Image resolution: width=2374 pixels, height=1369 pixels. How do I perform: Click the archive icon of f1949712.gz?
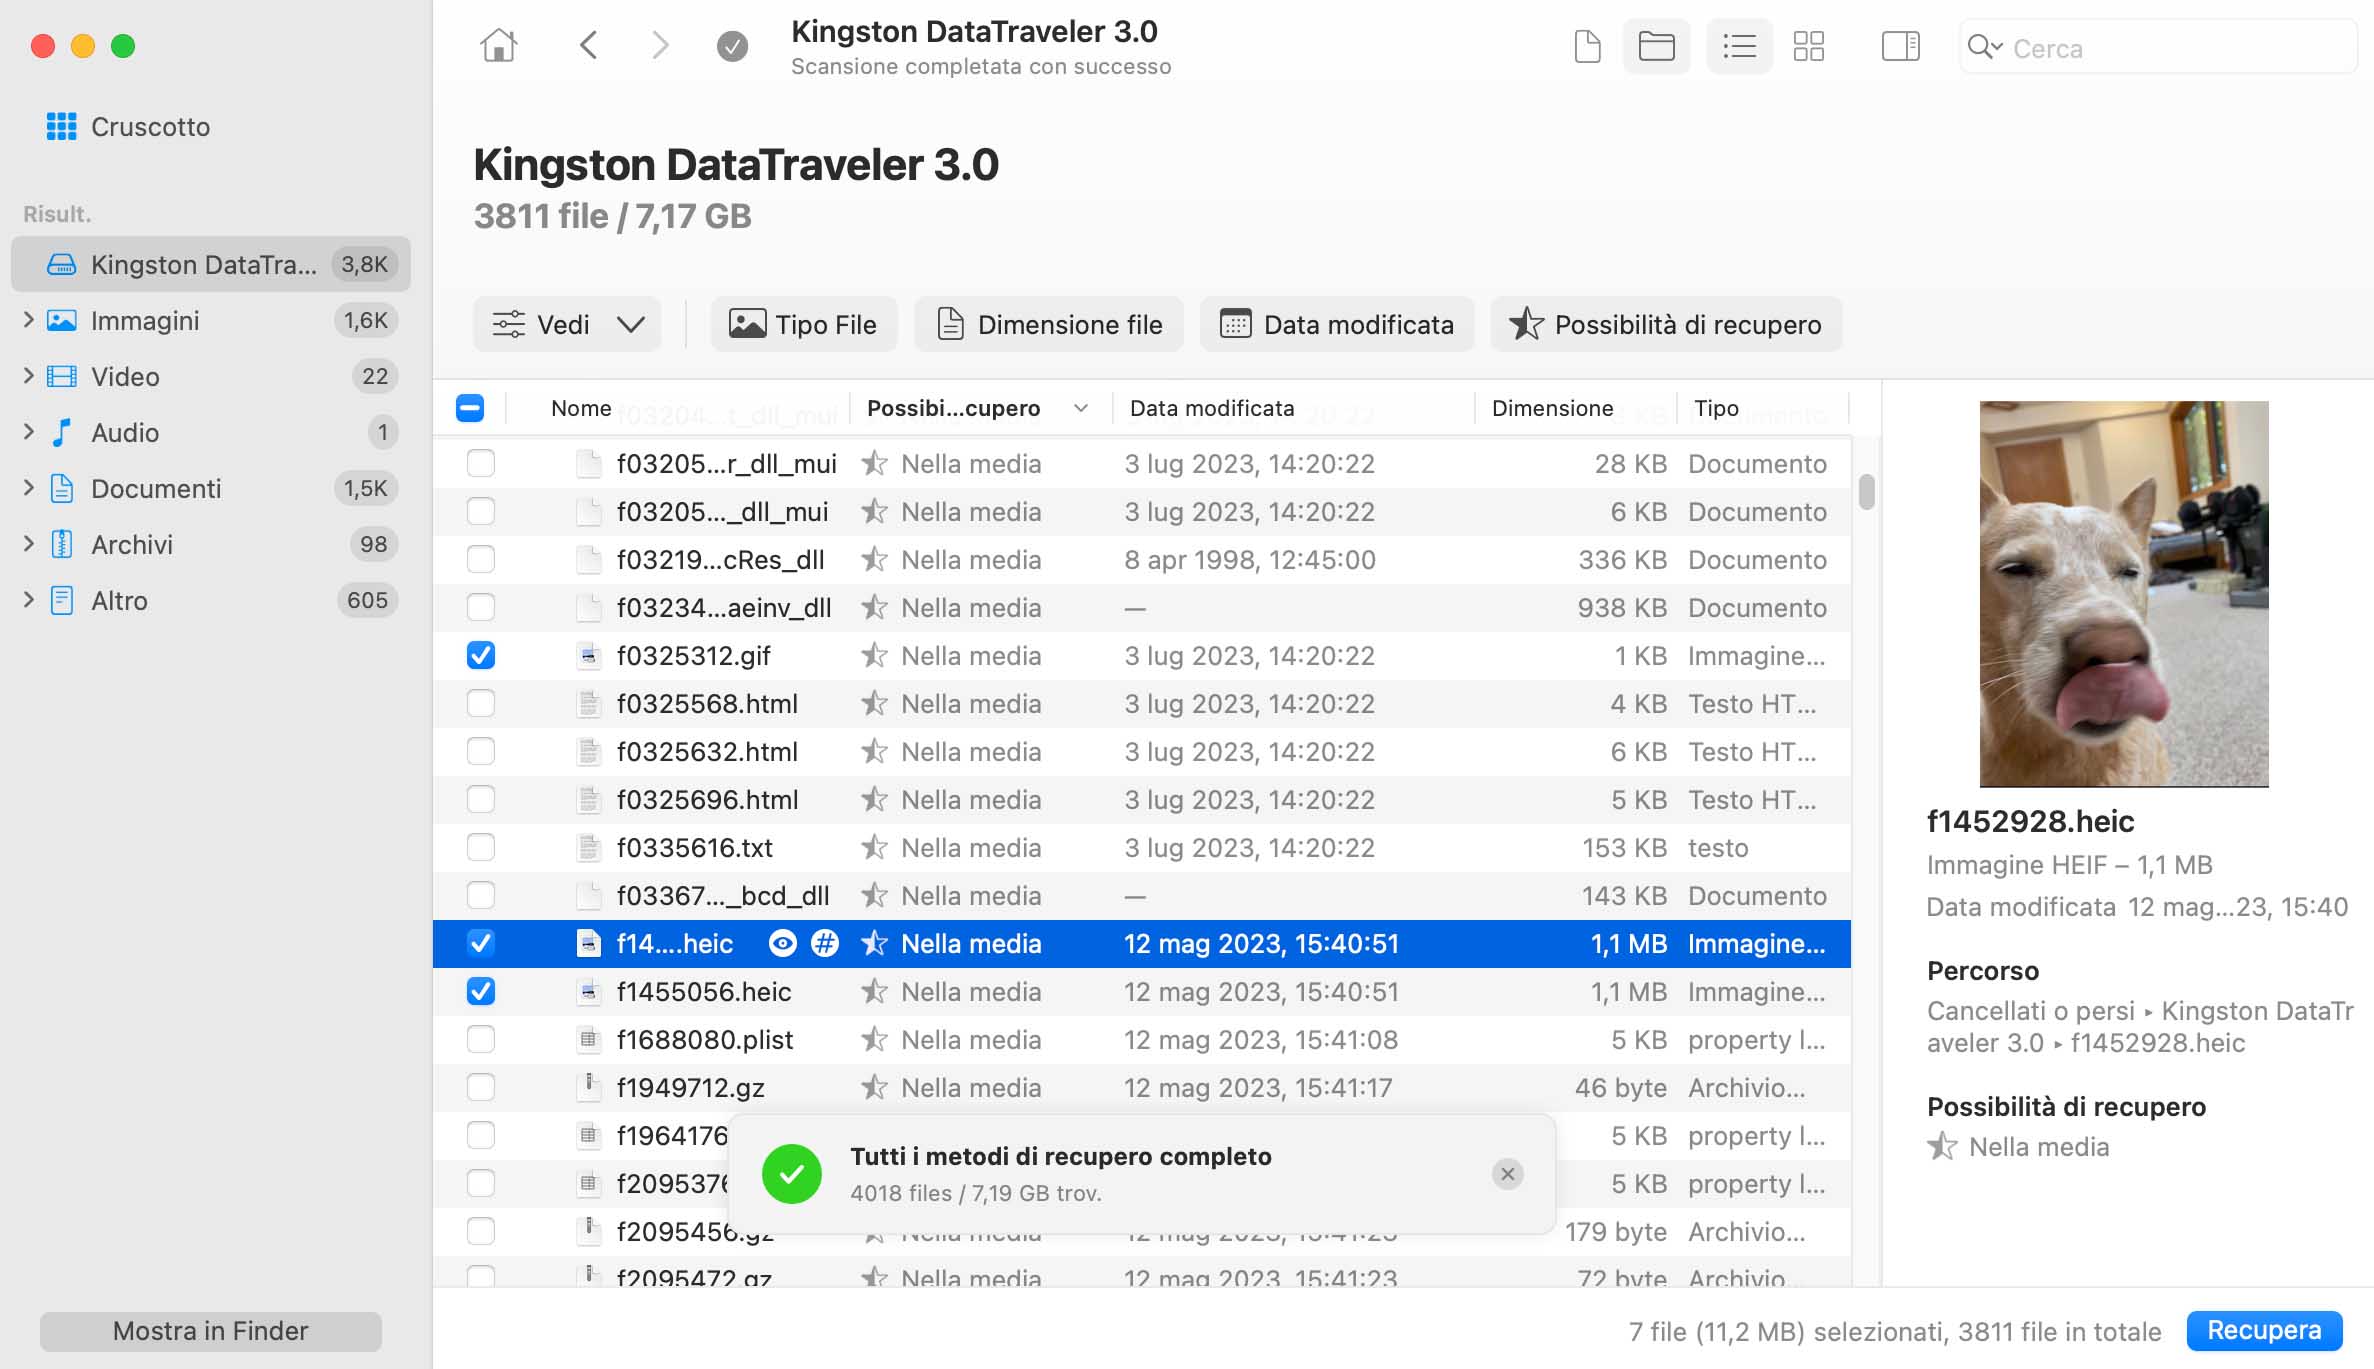click(x=589, y=1088)
